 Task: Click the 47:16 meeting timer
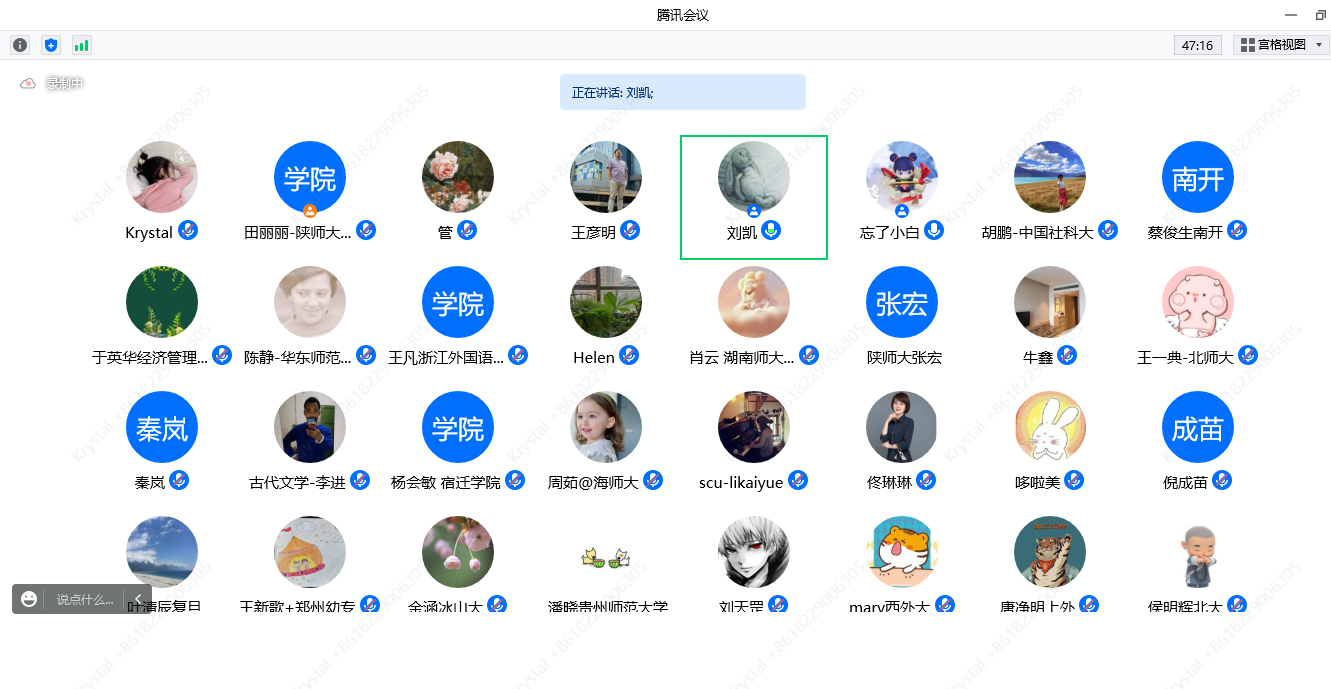point(1197,45)
